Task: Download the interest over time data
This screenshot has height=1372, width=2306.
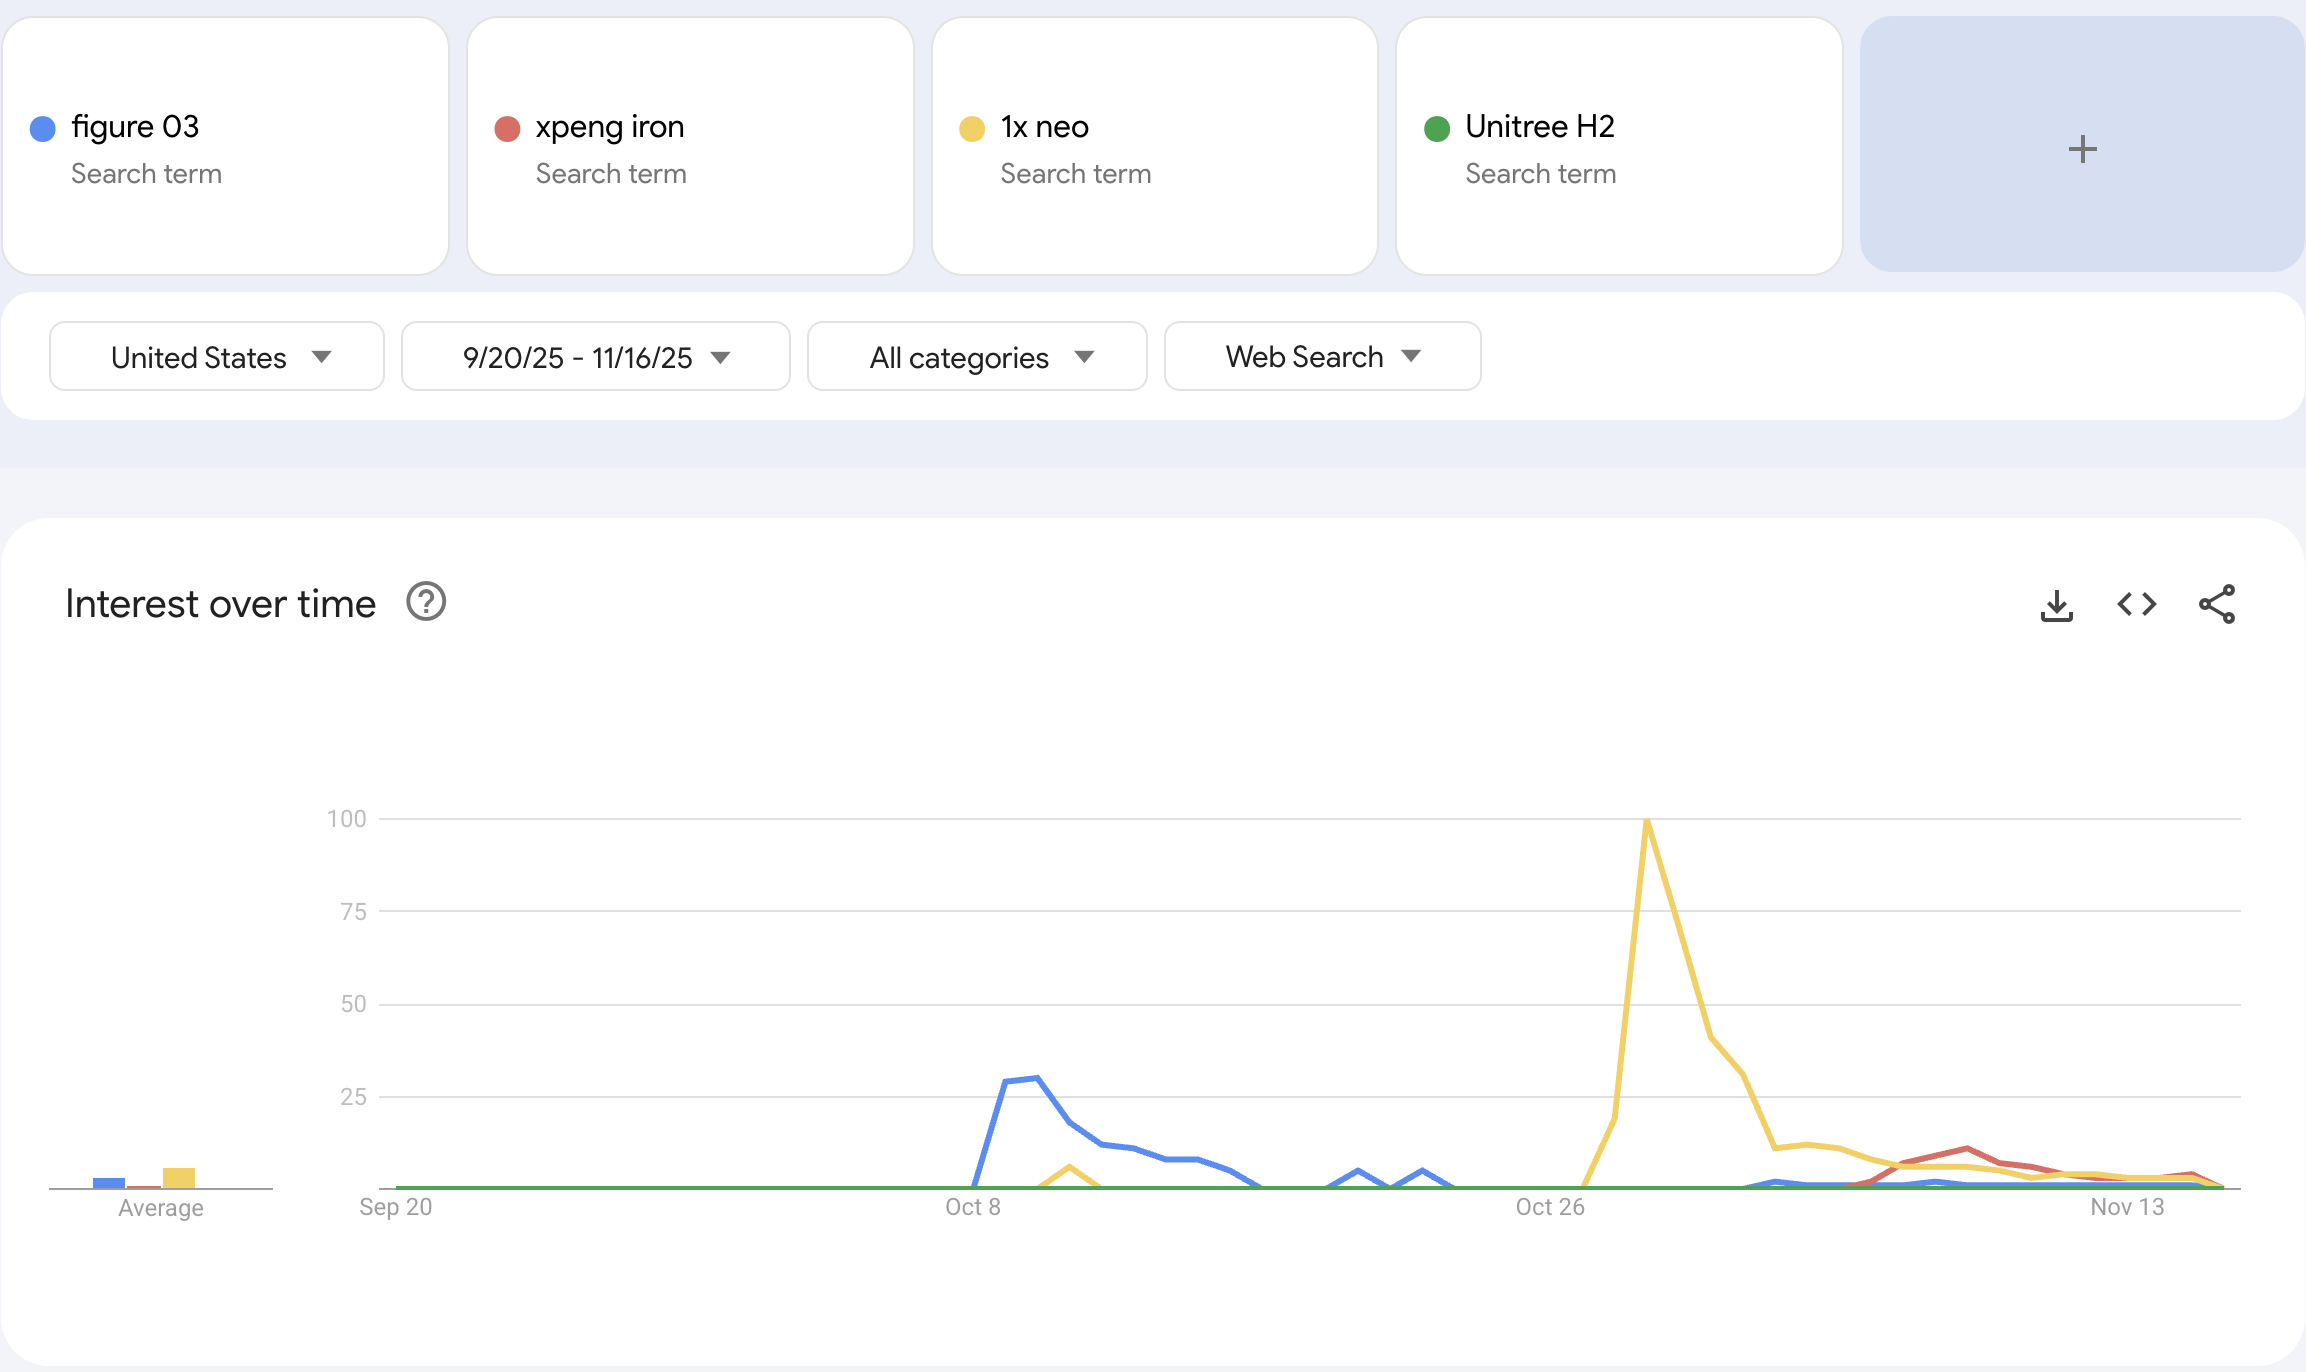Action: click(x=2056, y=605)
